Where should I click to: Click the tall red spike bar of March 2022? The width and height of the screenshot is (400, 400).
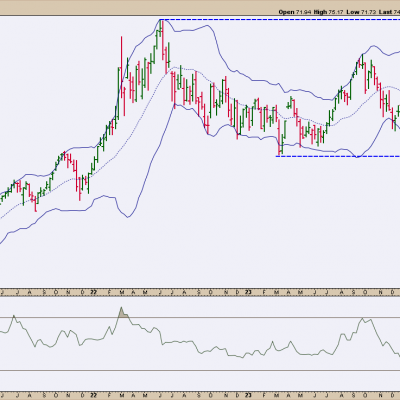tap(122, 75)
